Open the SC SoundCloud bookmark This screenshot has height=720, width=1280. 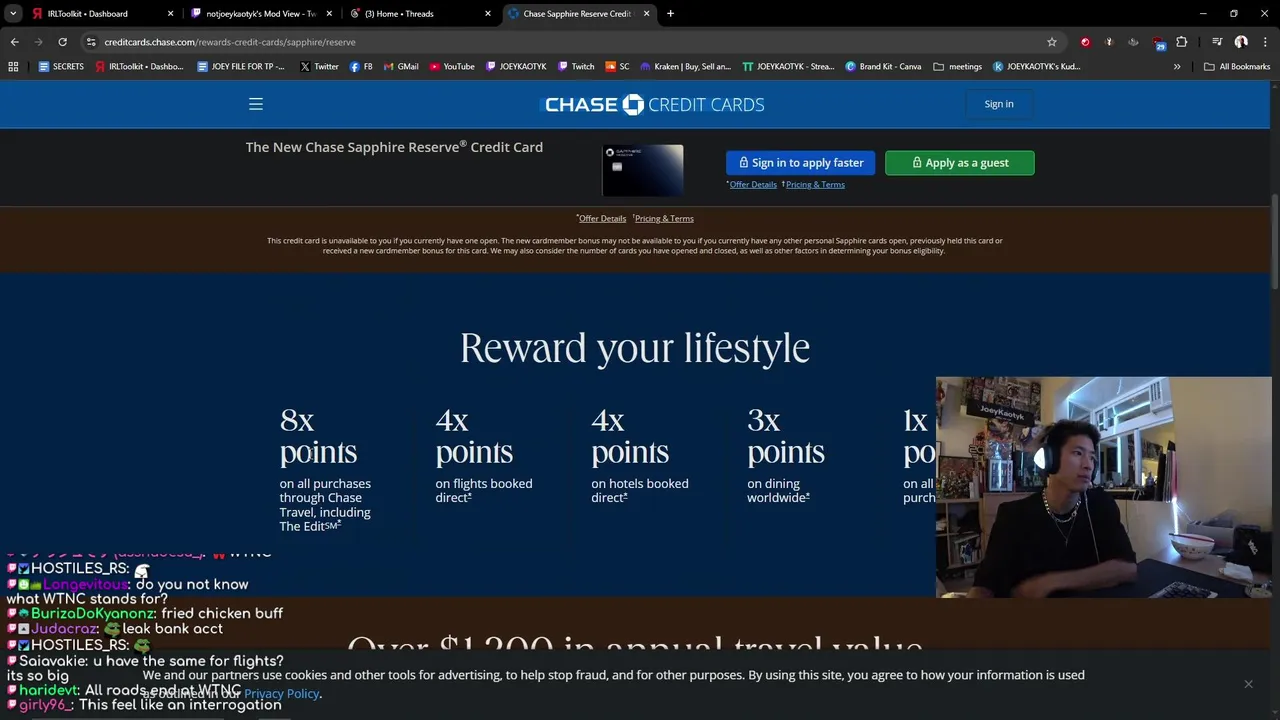617,67
